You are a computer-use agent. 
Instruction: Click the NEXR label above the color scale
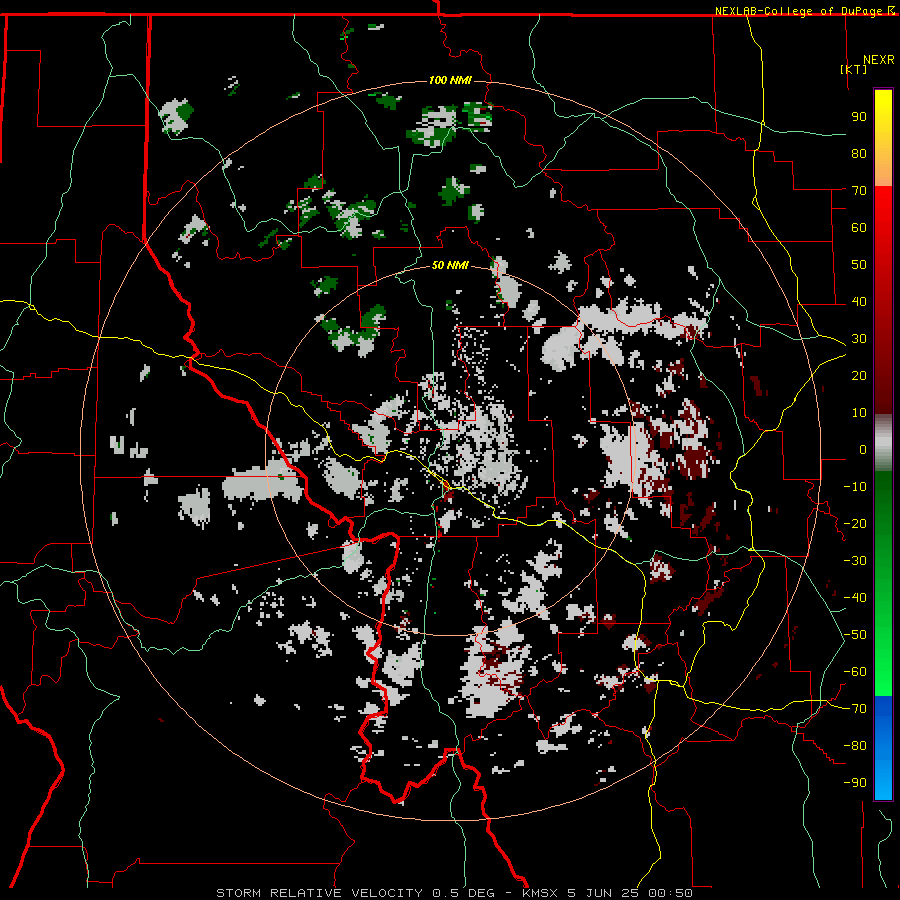coord(878,60)
